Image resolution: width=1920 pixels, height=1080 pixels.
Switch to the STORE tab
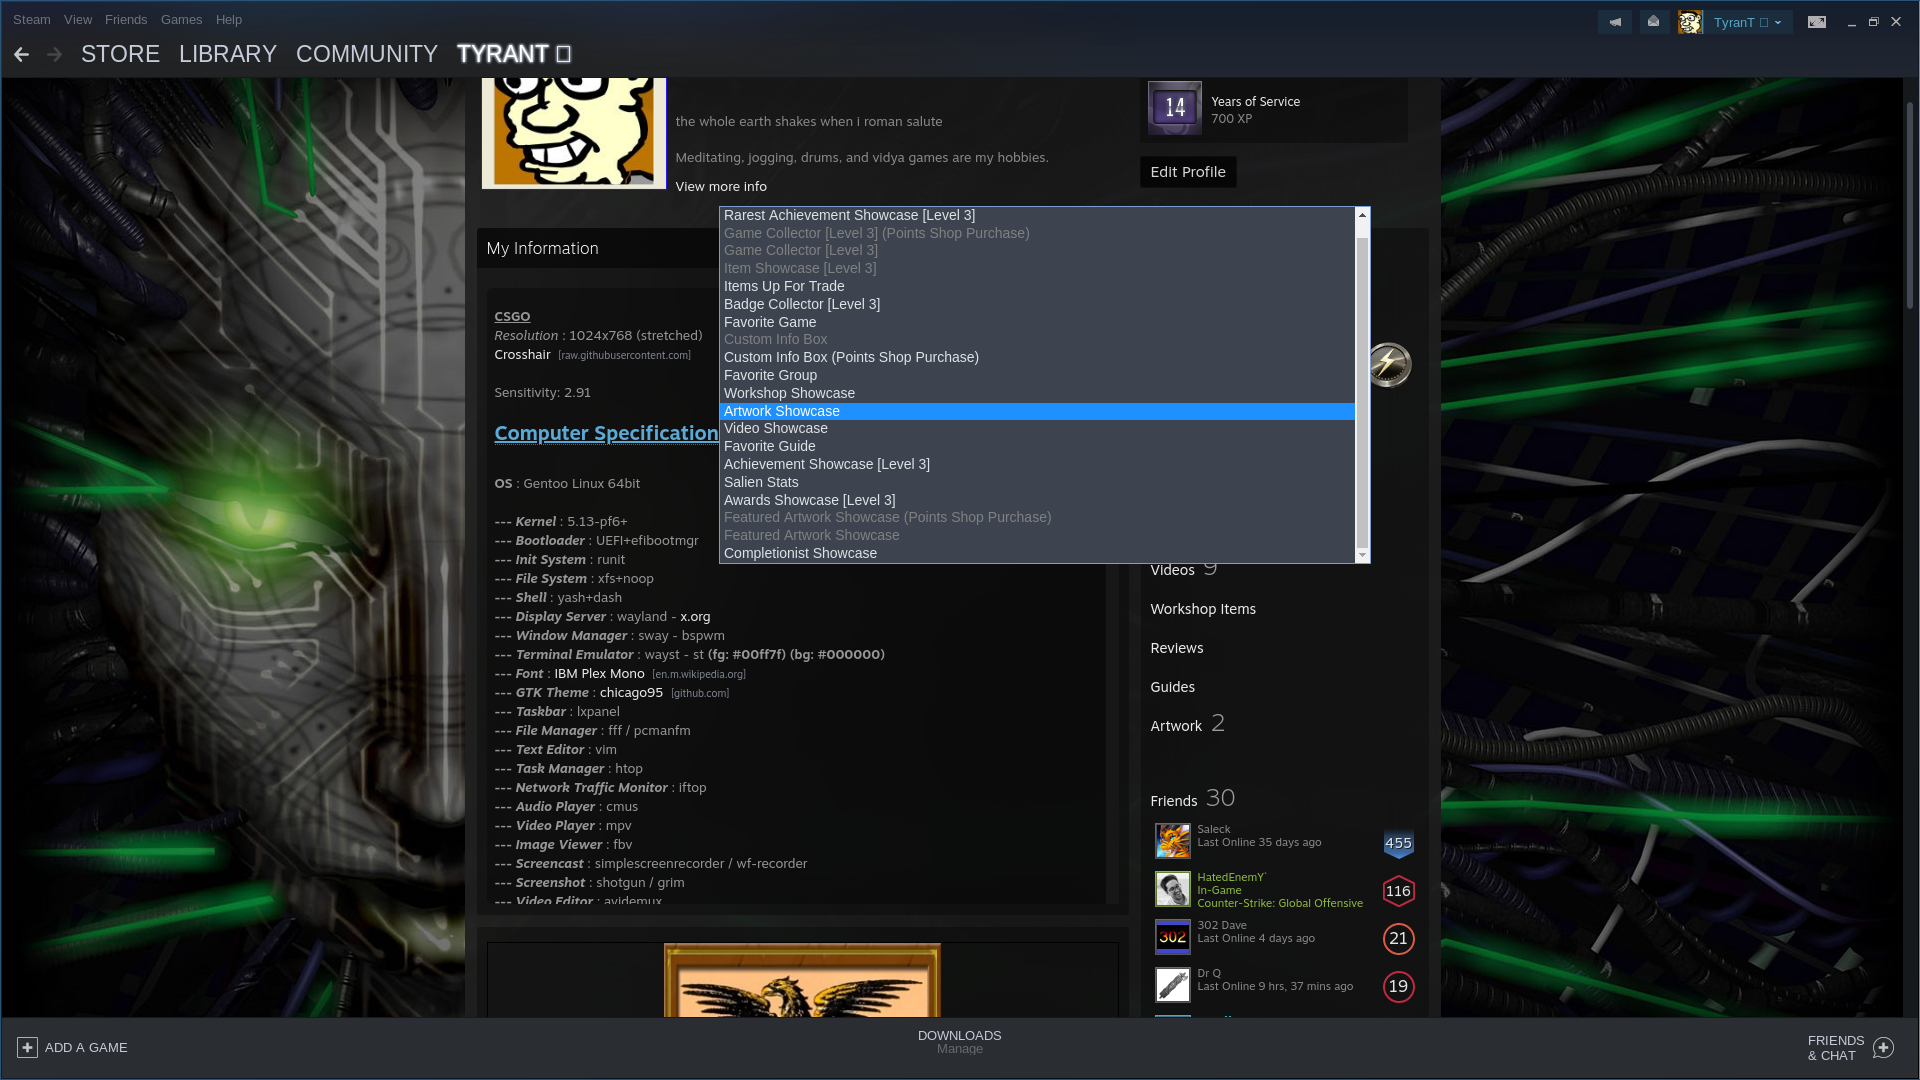(120, 54)
